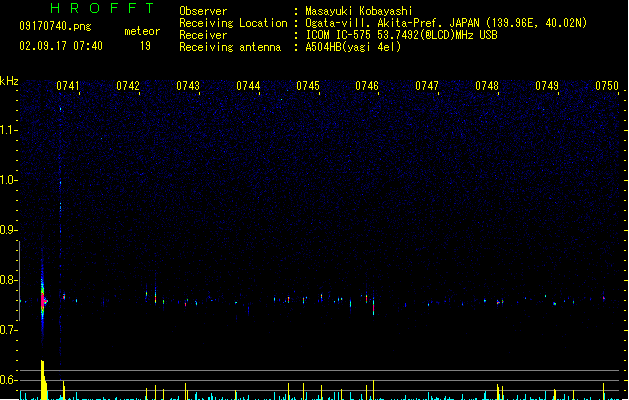Click the 1.1 frequency axis label

(x=8, y=130)
